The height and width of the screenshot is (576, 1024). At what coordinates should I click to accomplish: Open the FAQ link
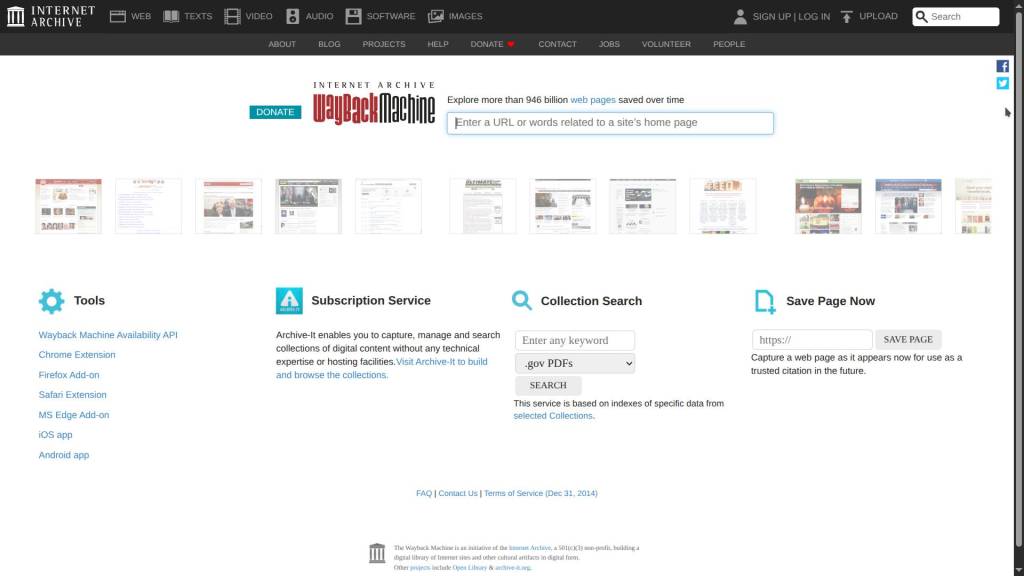click(x=424, y=493)
